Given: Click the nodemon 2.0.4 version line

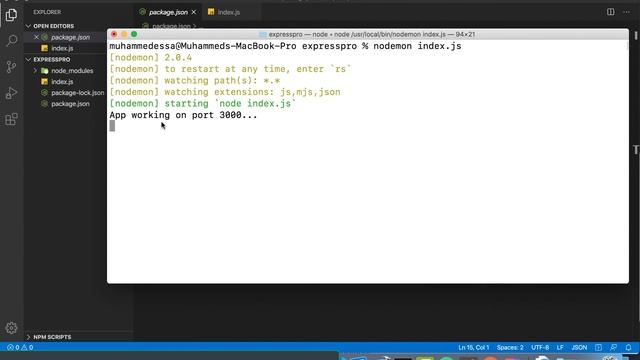Looking at the screenshot, I should [151, 58].
